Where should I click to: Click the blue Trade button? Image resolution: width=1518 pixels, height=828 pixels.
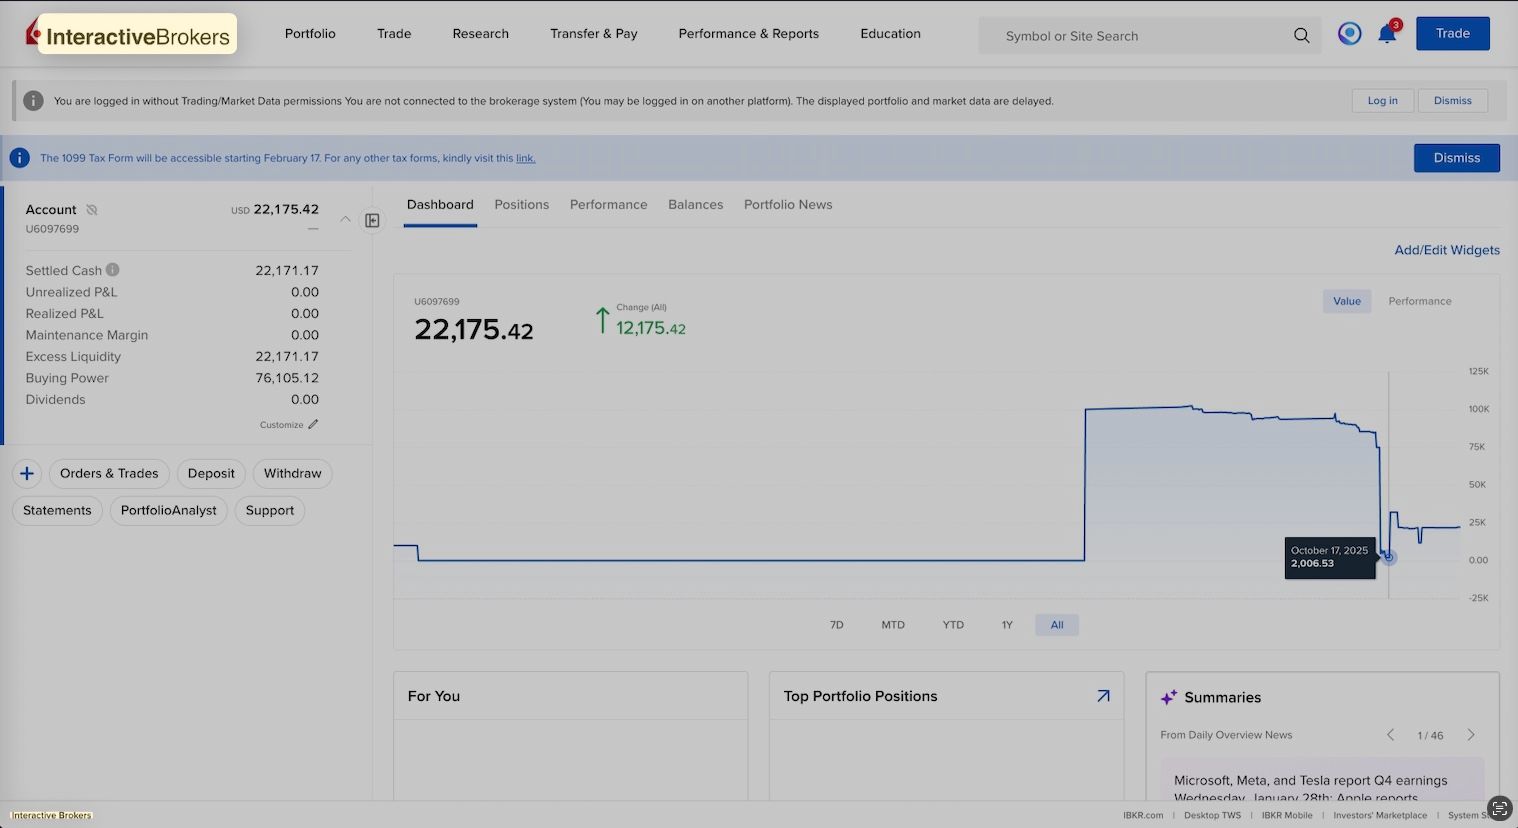(1453, 34)
